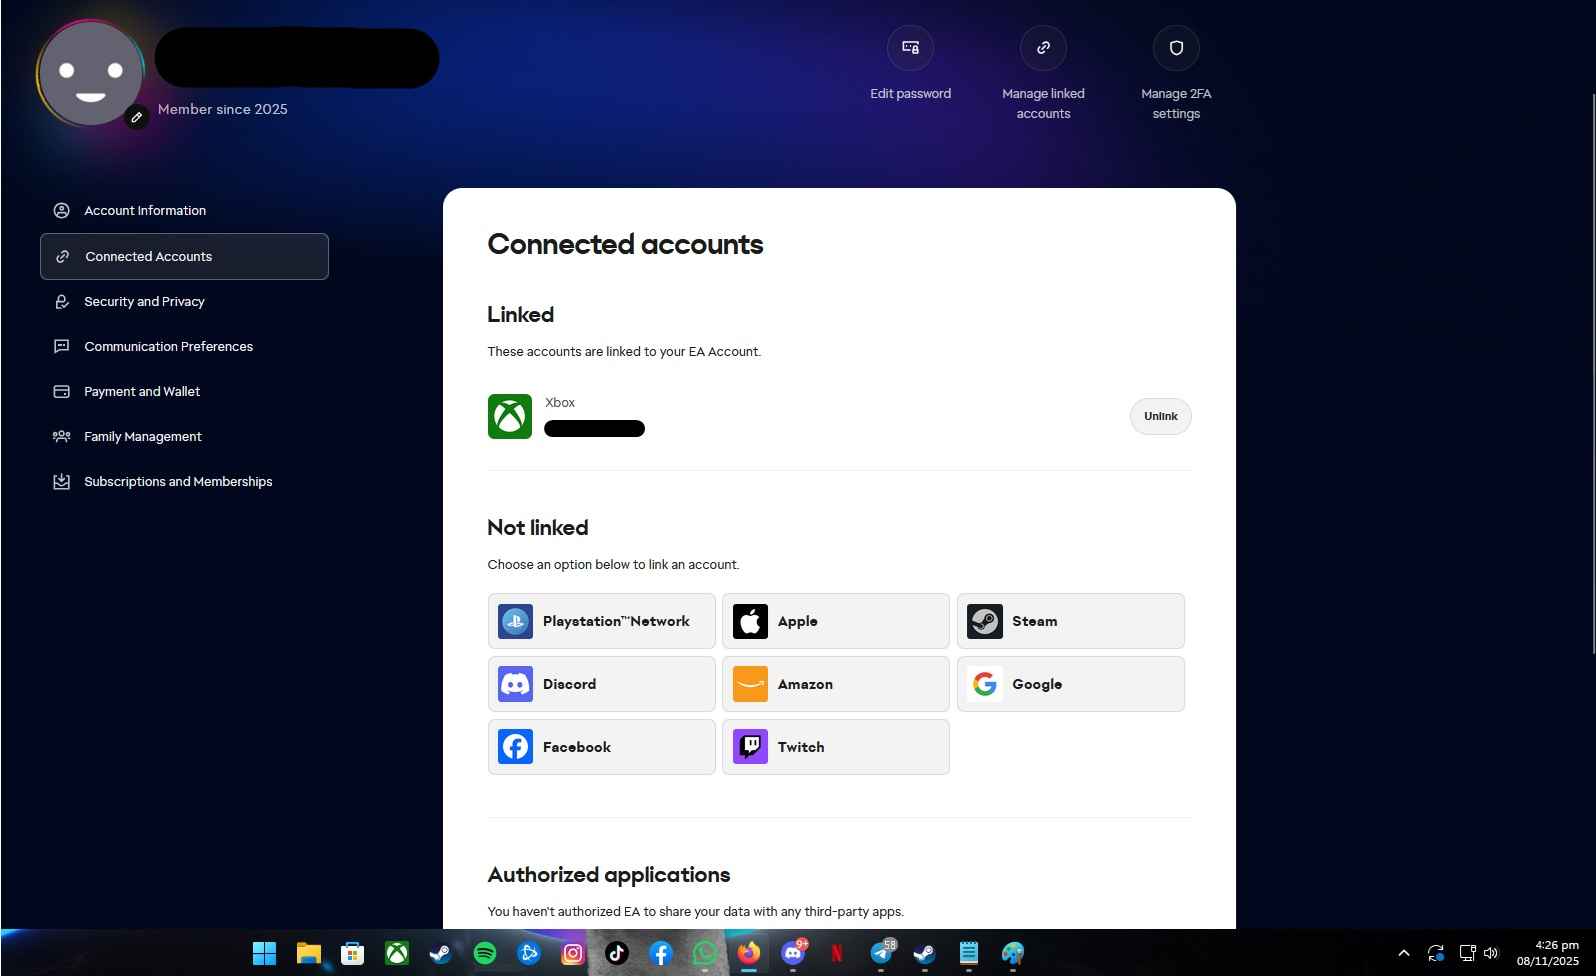
Task: Link a Playstation Network account
Action: (601, 621)
